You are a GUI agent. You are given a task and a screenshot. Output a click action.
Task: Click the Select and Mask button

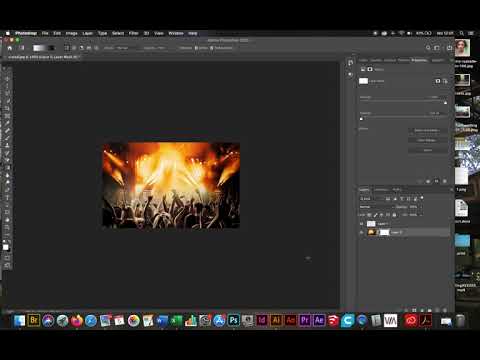427,130
